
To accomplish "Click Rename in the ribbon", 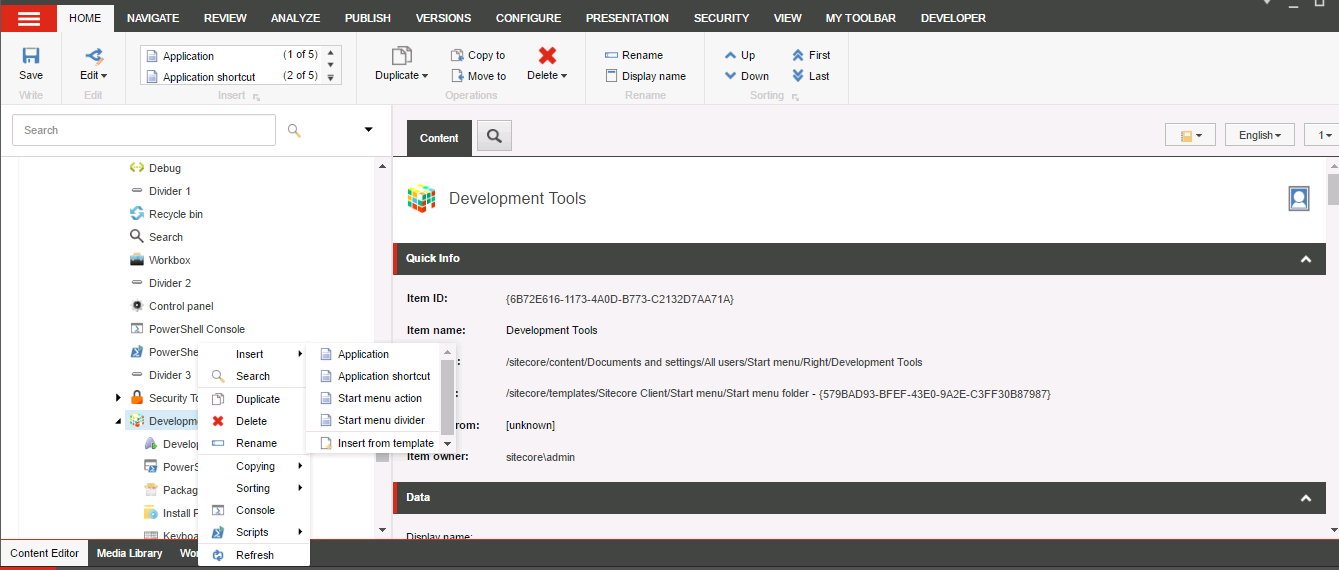I will (x=634, y=55).
